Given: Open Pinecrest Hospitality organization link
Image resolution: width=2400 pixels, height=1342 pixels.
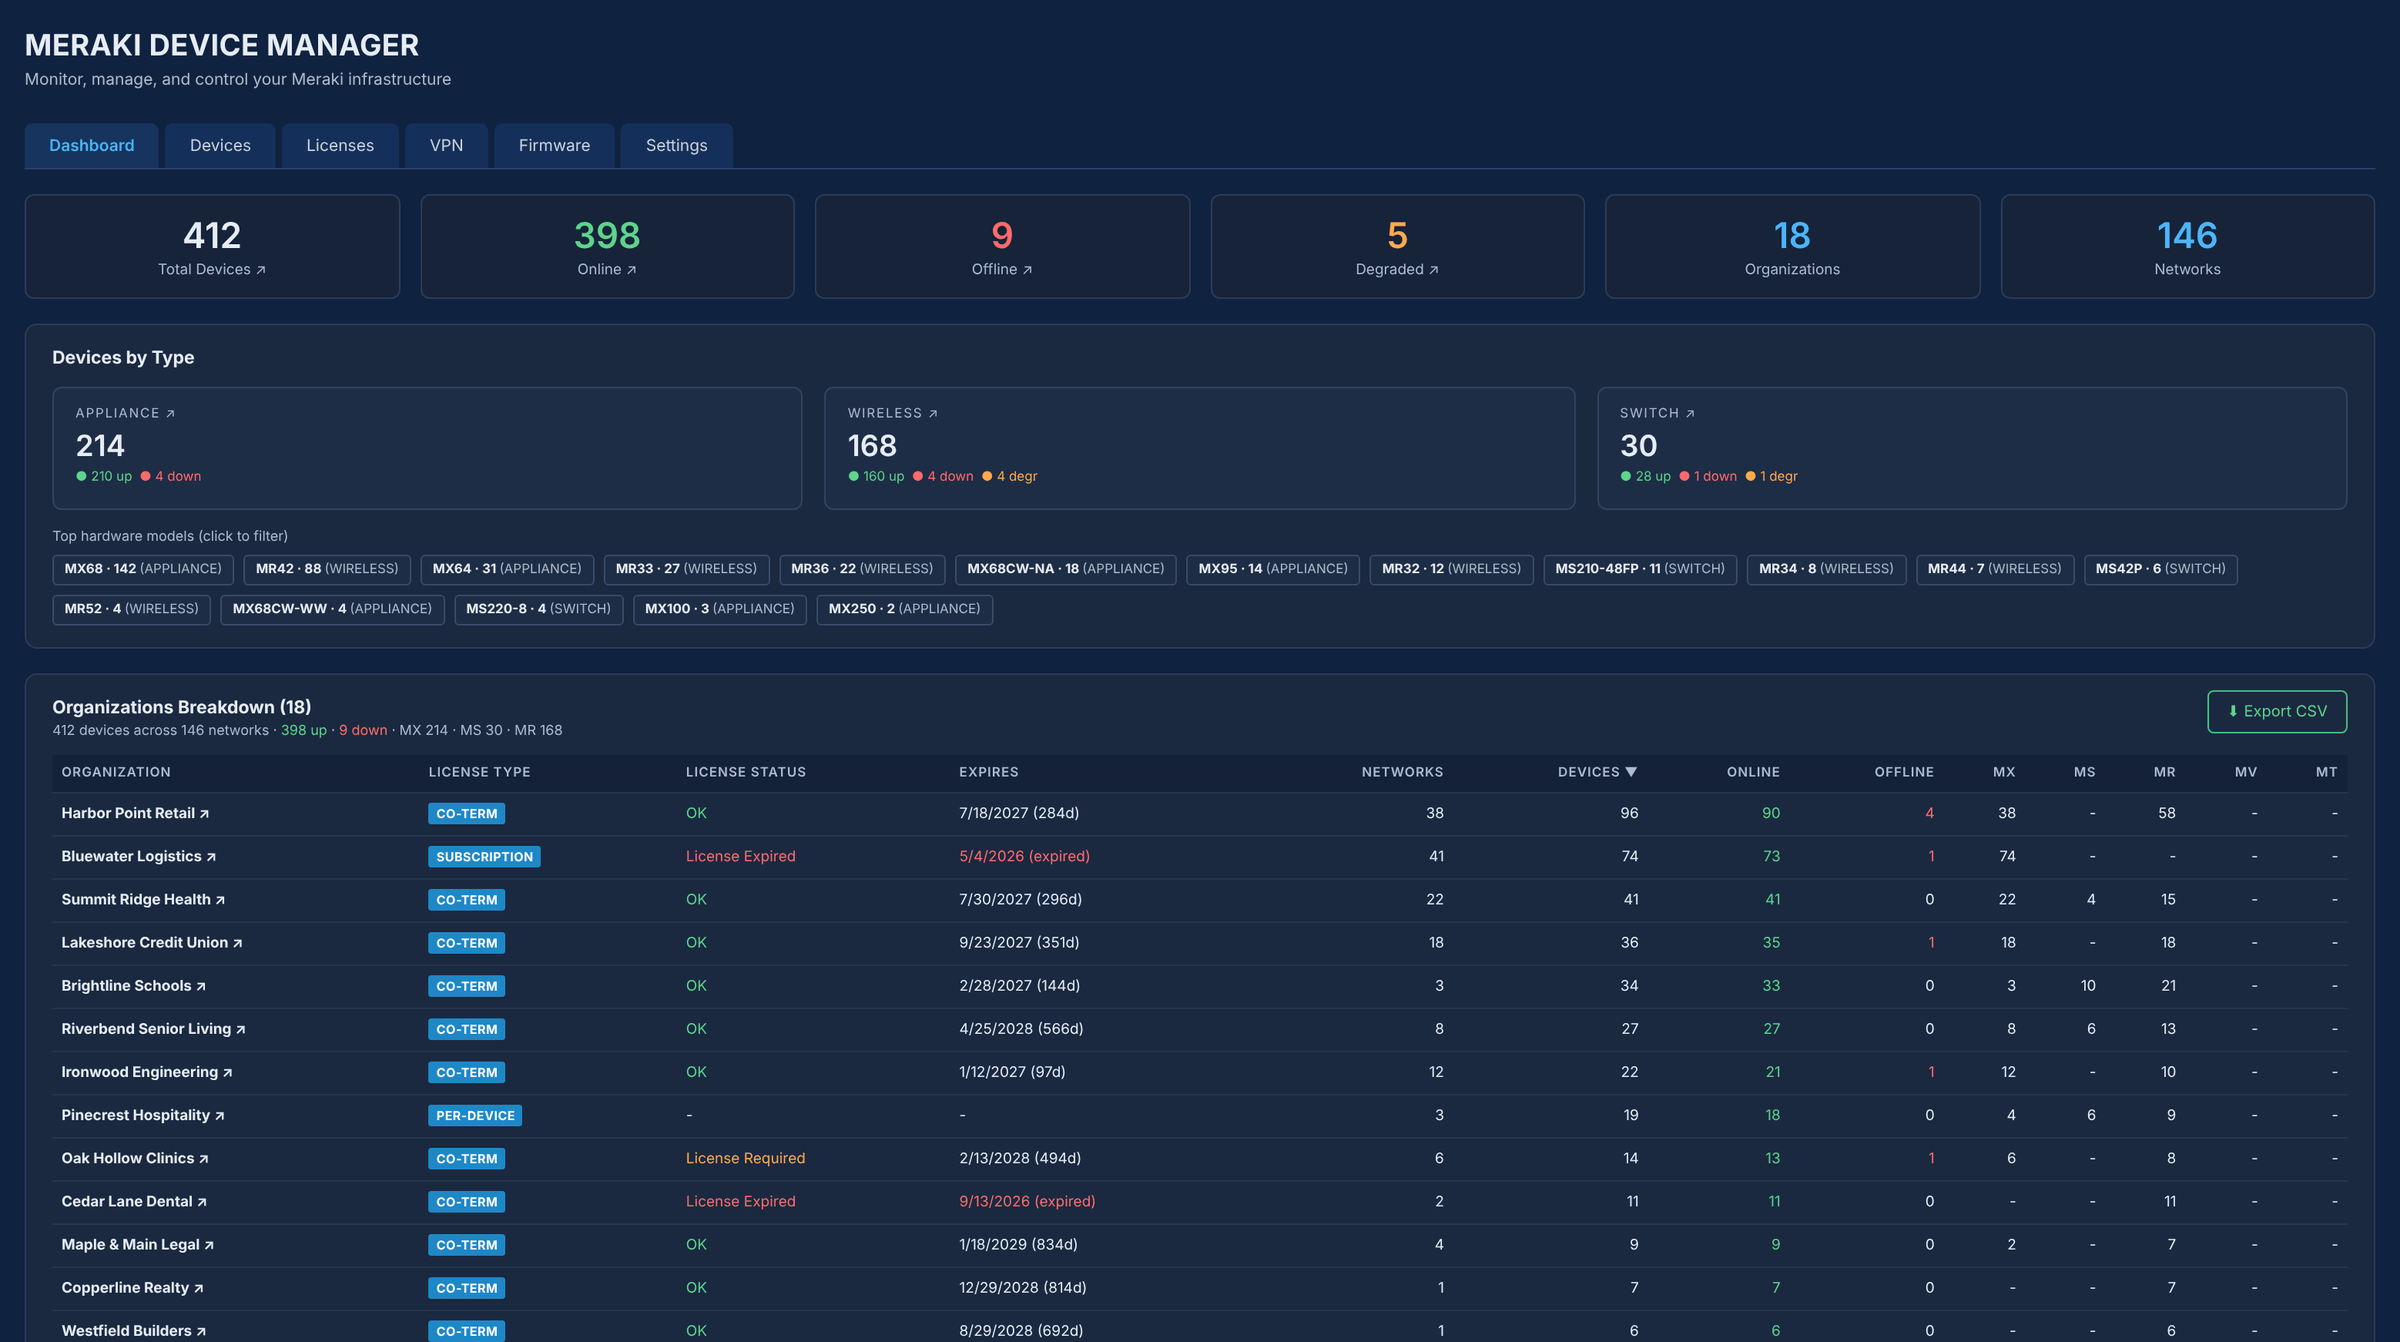Looking at the screenshot, I should [x=143, y=1114].
